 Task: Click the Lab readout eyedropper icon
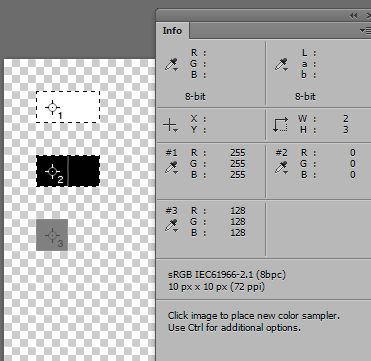click(x=282, y=64)
